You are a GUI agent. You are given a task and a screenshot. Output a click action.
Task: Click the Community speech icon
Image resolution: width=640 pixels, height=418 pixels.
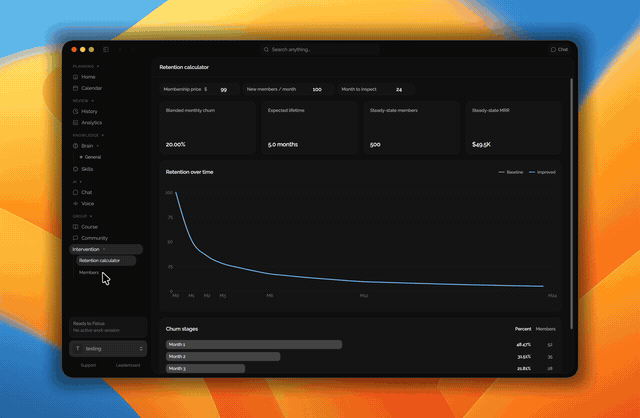[76, 238]
